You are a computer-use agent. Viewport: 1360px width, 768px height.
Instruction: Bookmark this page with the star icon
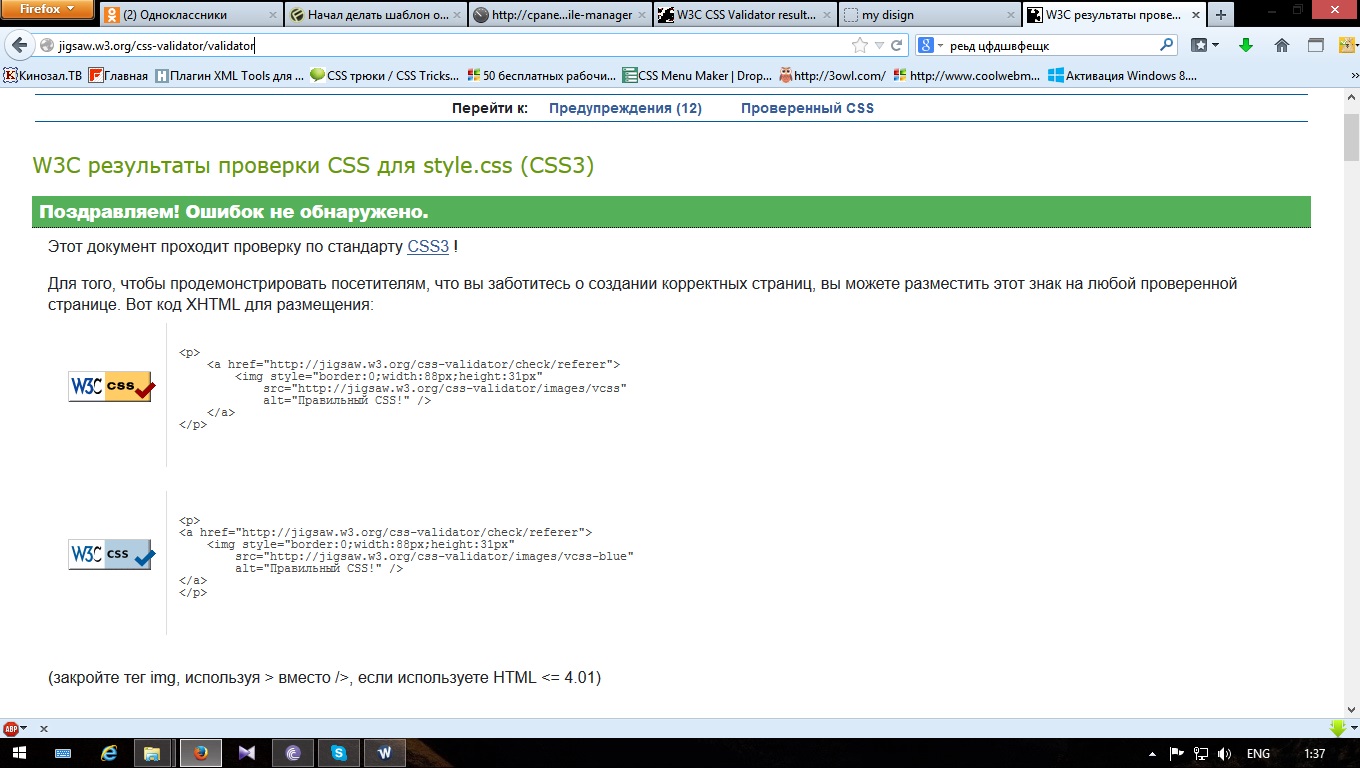(x=859, y=45)
